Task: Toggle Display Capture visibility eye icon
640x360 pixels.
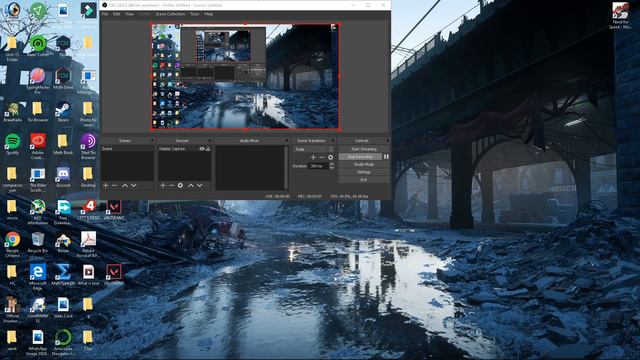Action: click(x=202, y=149)
